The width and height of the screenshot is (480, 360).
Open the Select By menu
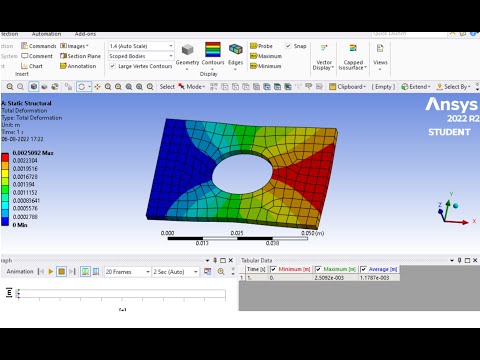[453, 87]
